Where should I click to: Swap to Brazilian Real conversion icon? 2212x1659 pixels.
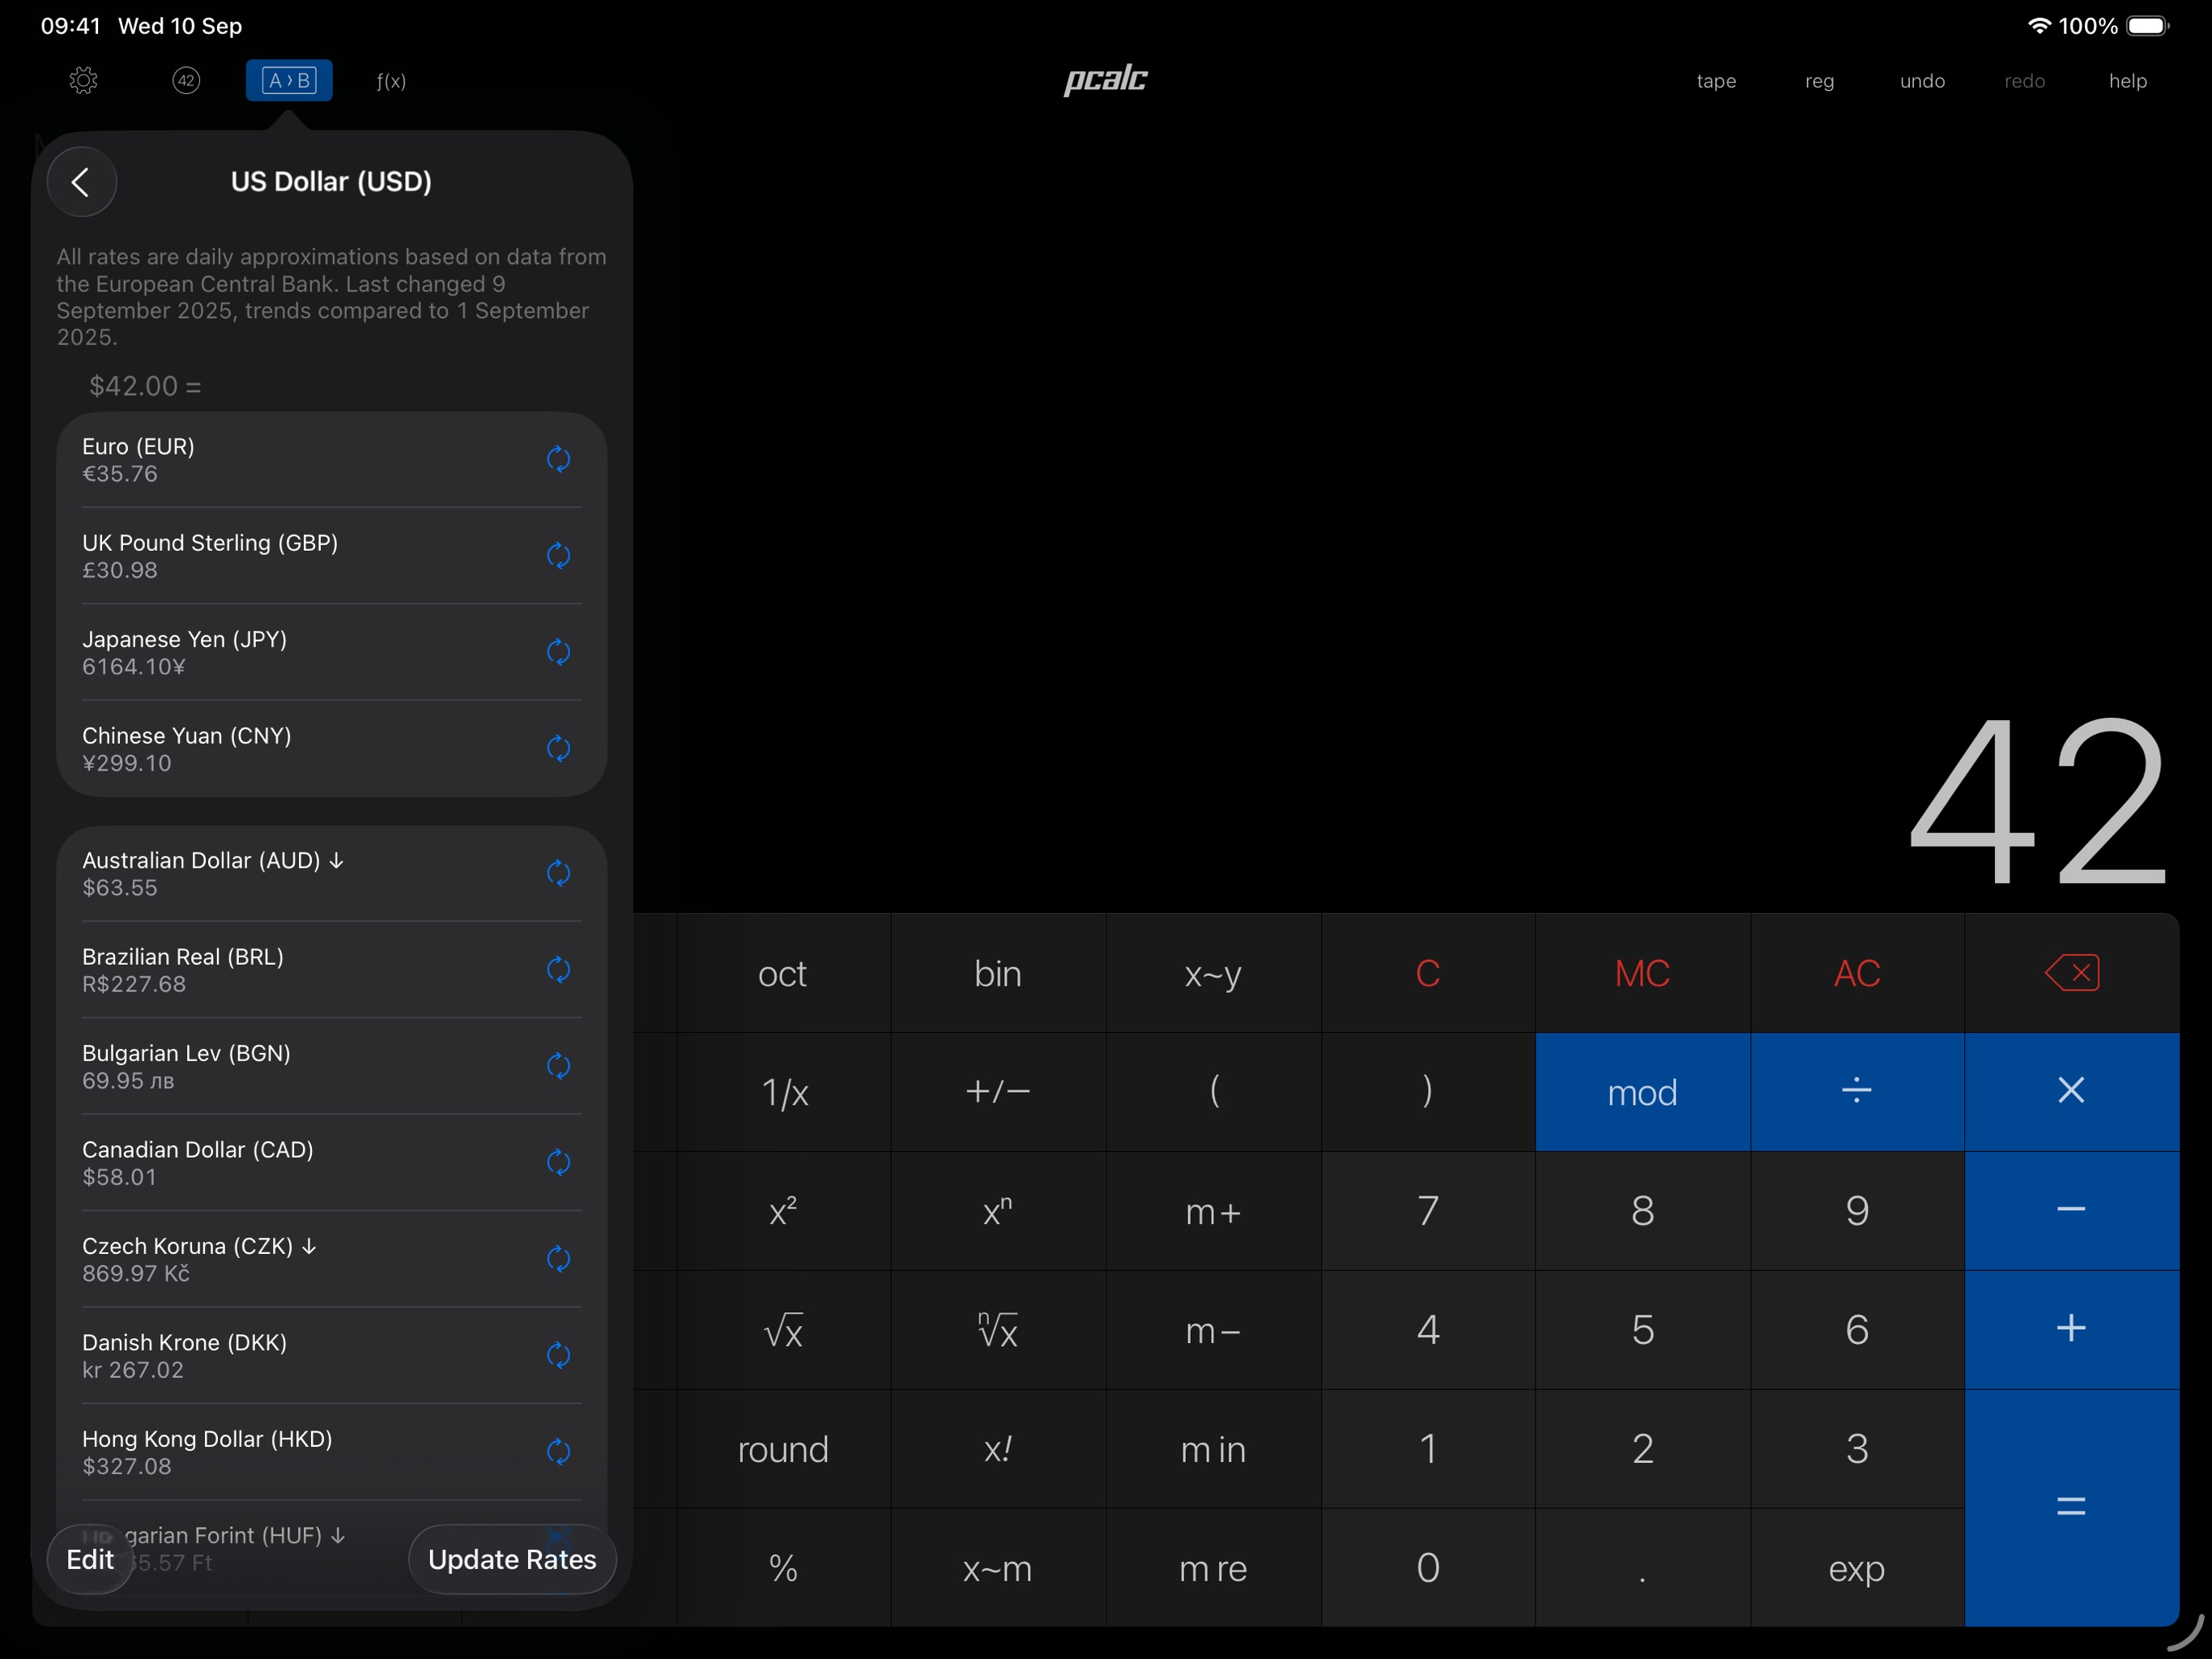559,969
